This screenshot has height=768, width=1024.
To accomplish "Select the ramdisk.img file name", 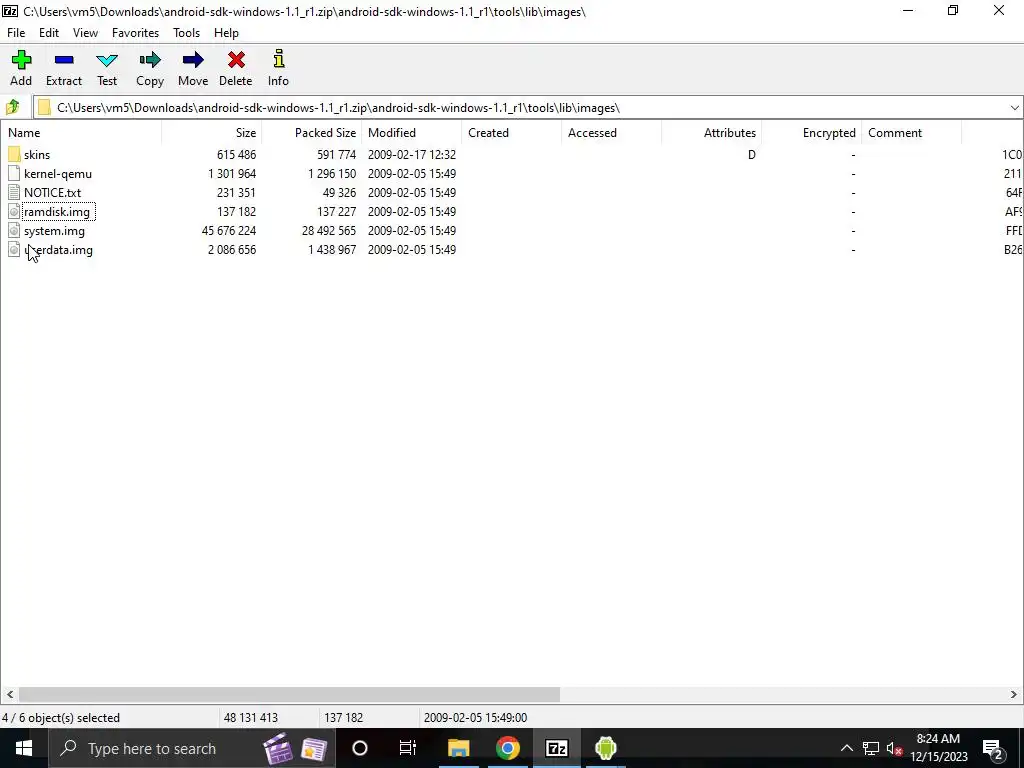I will [59, 212].
